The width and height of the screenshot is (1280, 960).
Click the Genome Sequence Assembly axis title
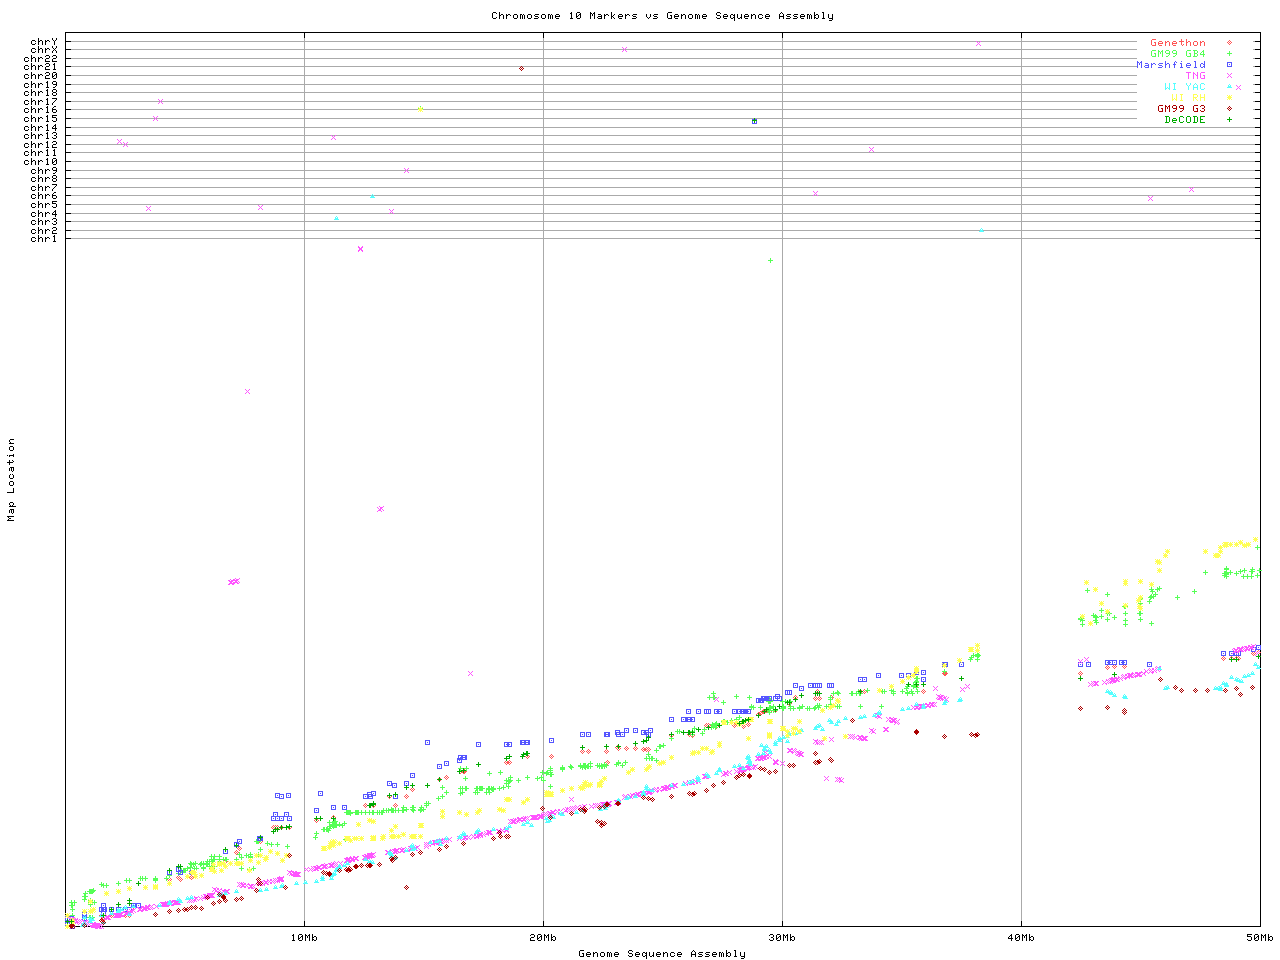click(662, 954)
